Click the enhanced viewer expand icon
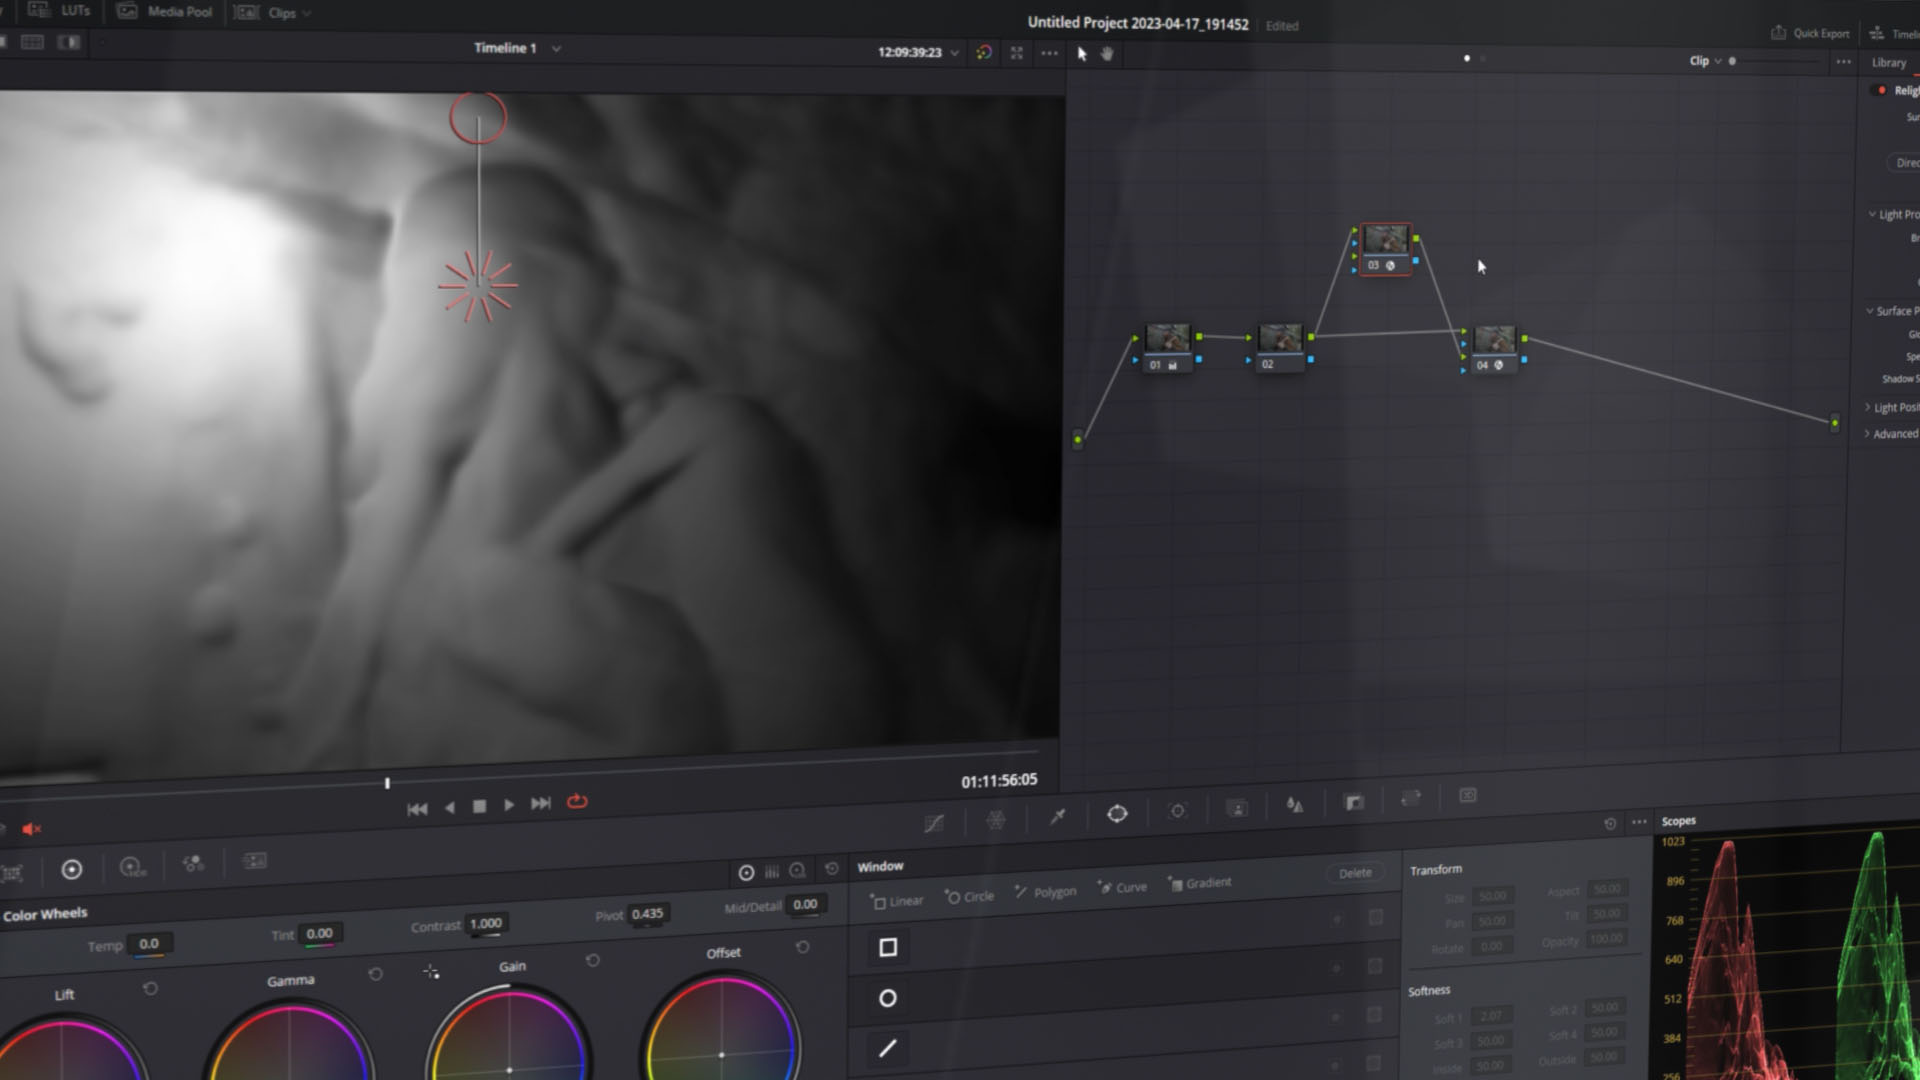The width and height of the screenshot is (1920, 1080). (1017, 53)
